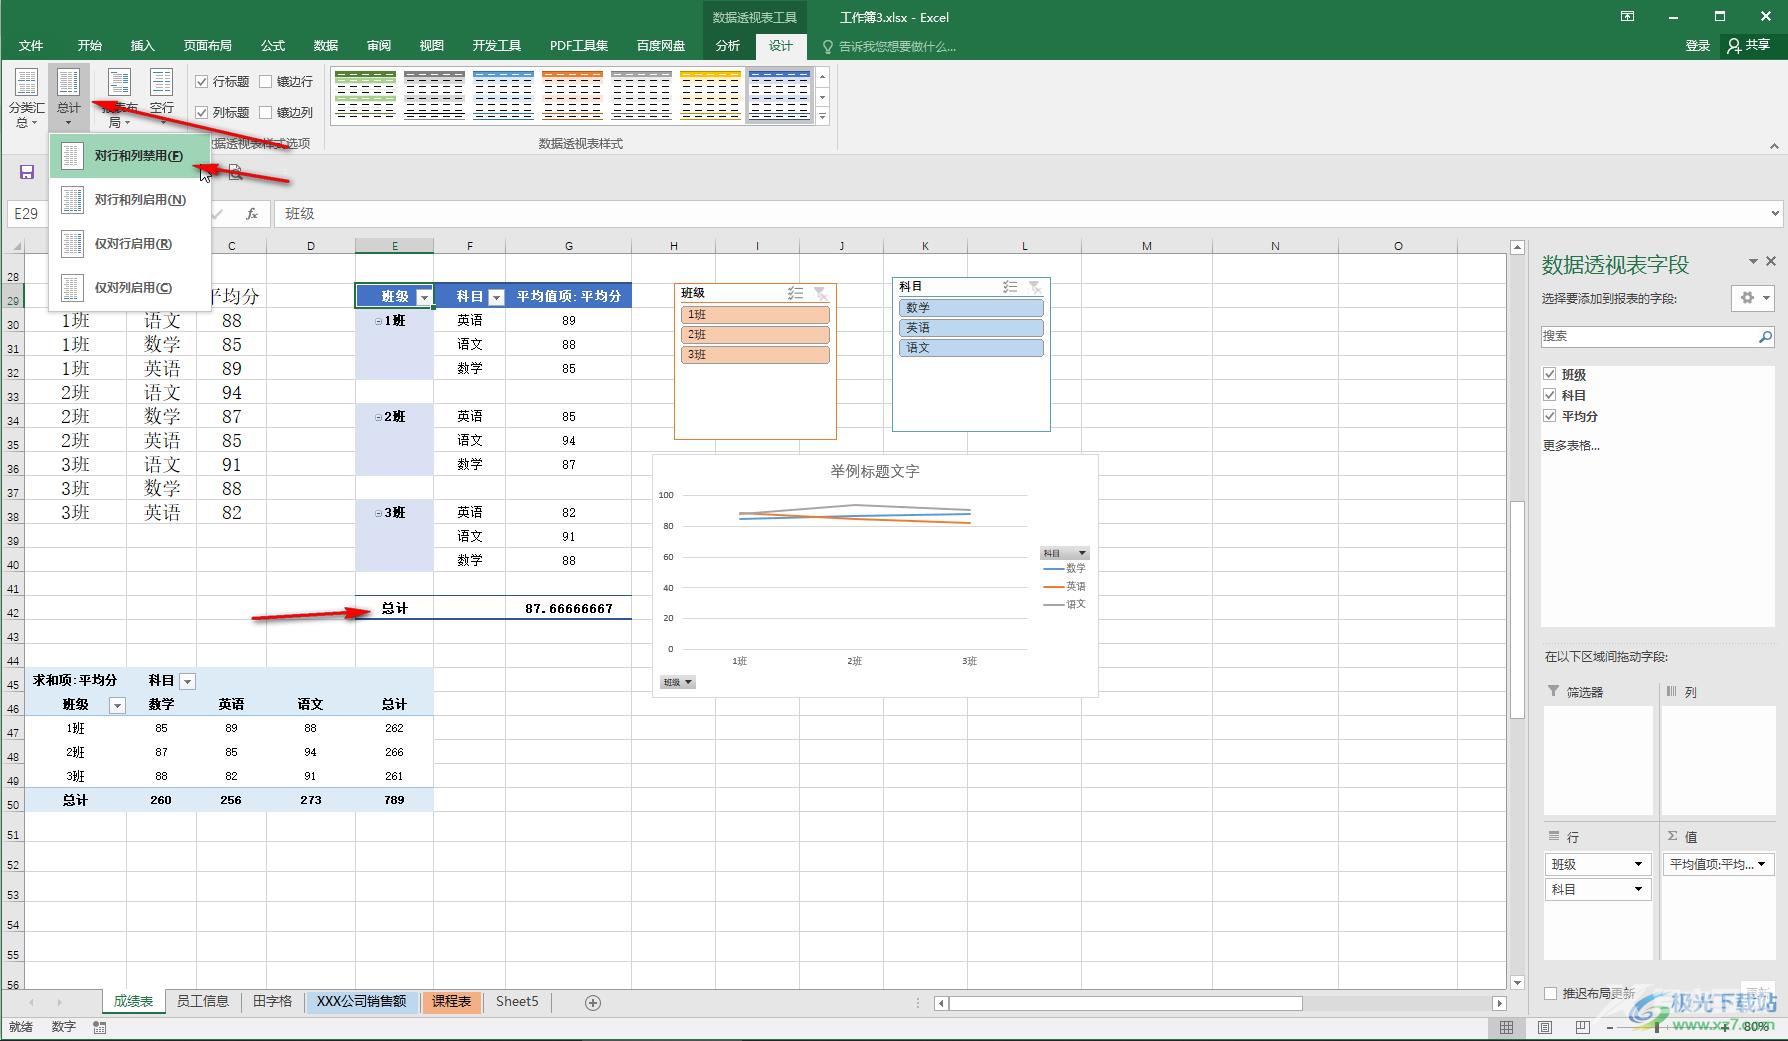Enable the 推迟布局更新 checkbox
The height and width of the screenshot is (1041, 1788).
[1551, 993]
